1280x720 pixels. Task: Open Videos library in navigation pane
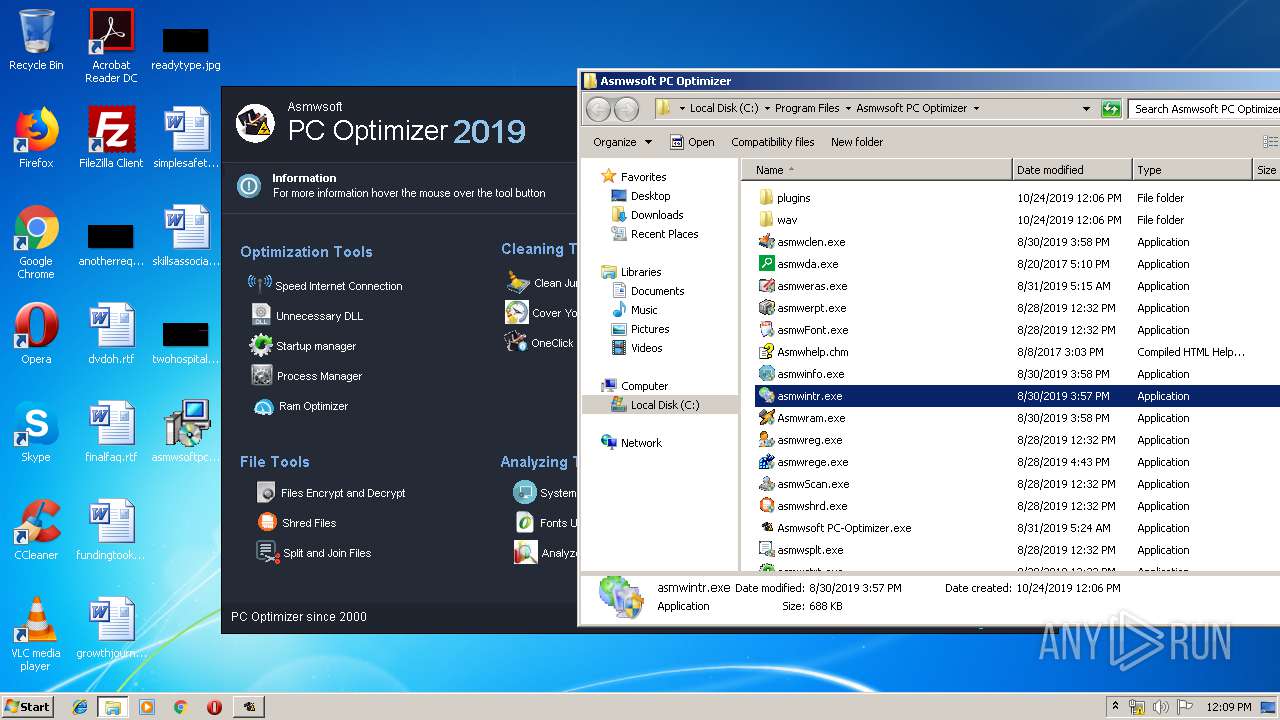click(x=636, y=348)
